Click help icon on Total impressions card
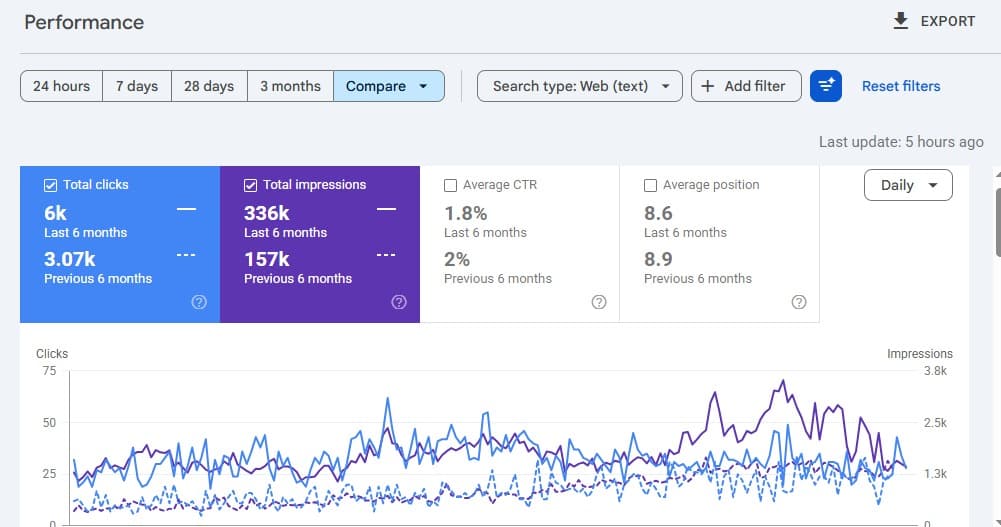Image resolution: width=1001 pixels, height=527 pixels. (x=399, y=302)
